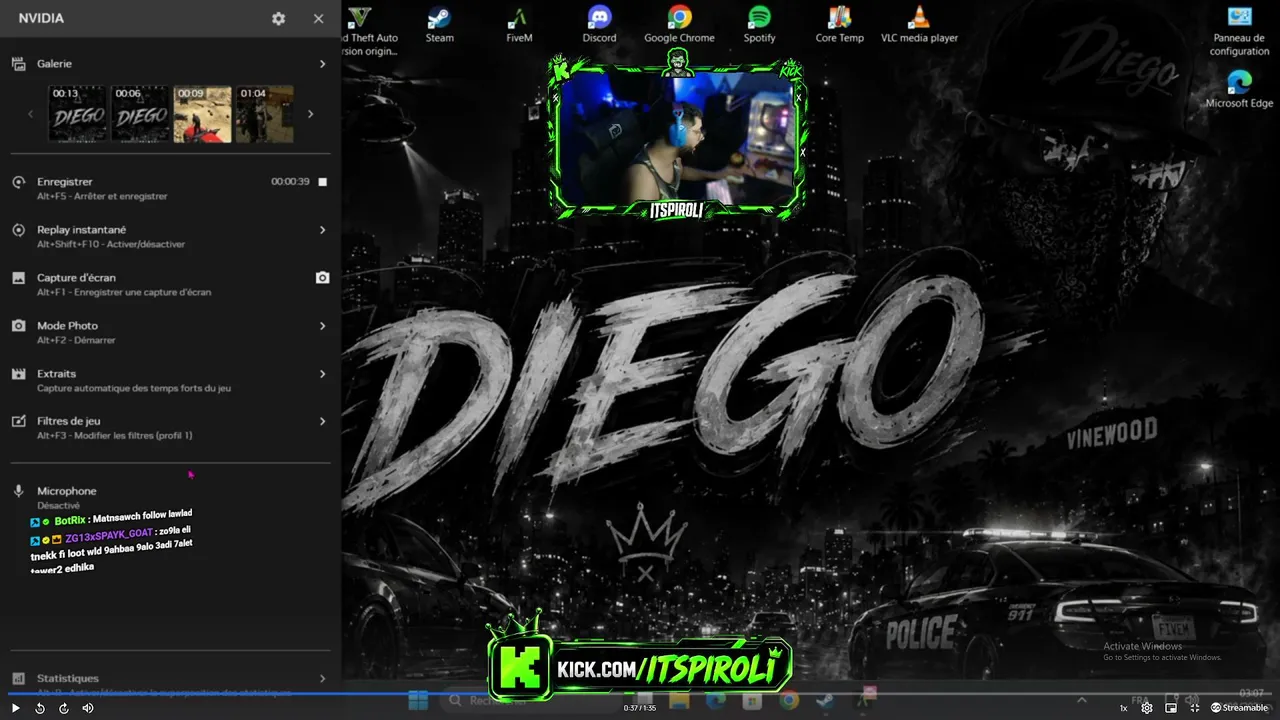Play the Streamable video
The height and width of the screenshot is (720, 1280).
tap(15, 708)
